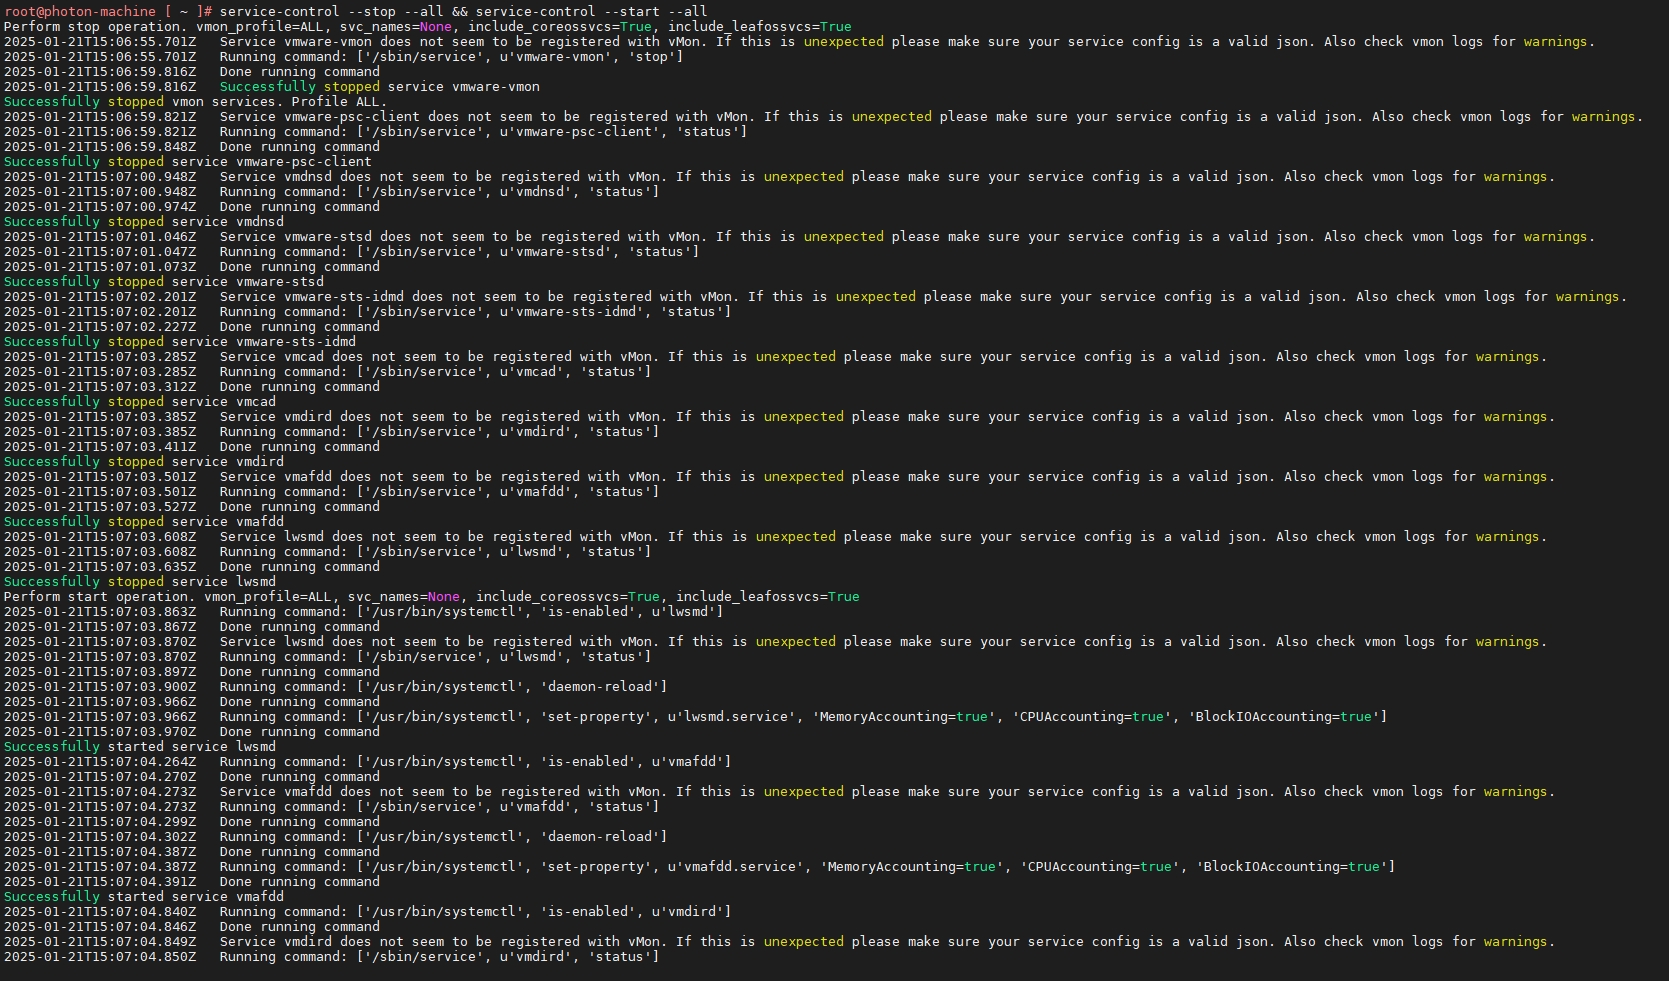The image size is (1669, 981).
Task: Click the last timestamp 2025-01-21T15:07:04.850Z
Action: pyautogui.click(x=100, y=957)
